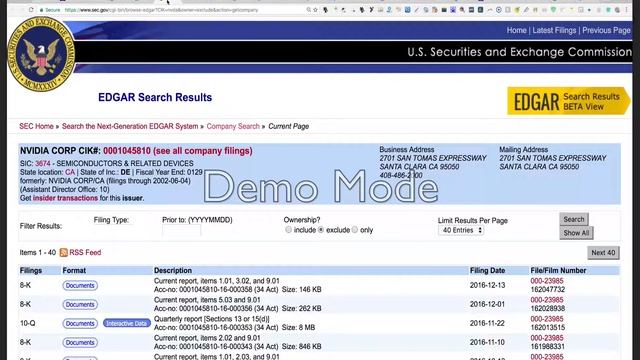Click the 'Current report, items 5.03 and 9.01' description

pos(207,300)
